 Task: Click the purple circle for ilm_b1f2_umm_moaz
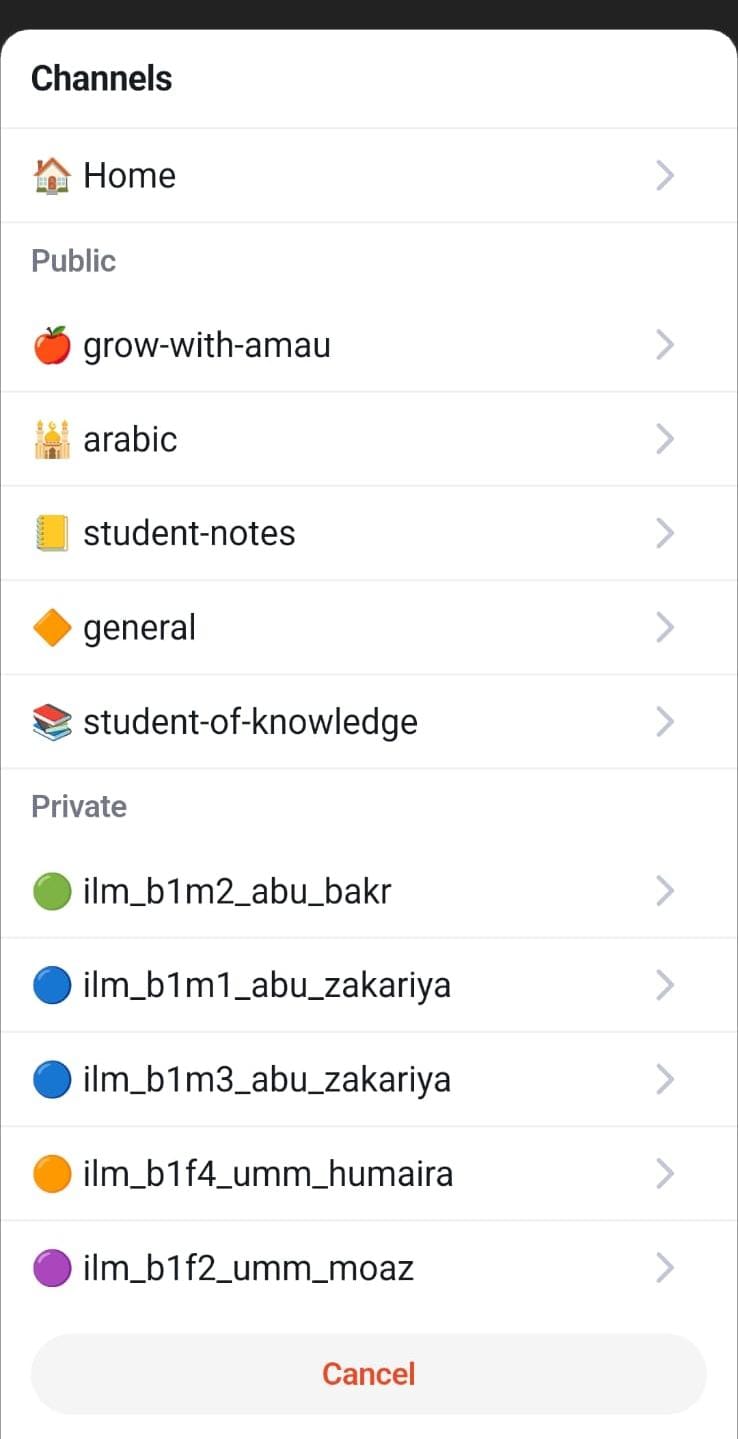pyautogui.click(x=51, y=1269)
